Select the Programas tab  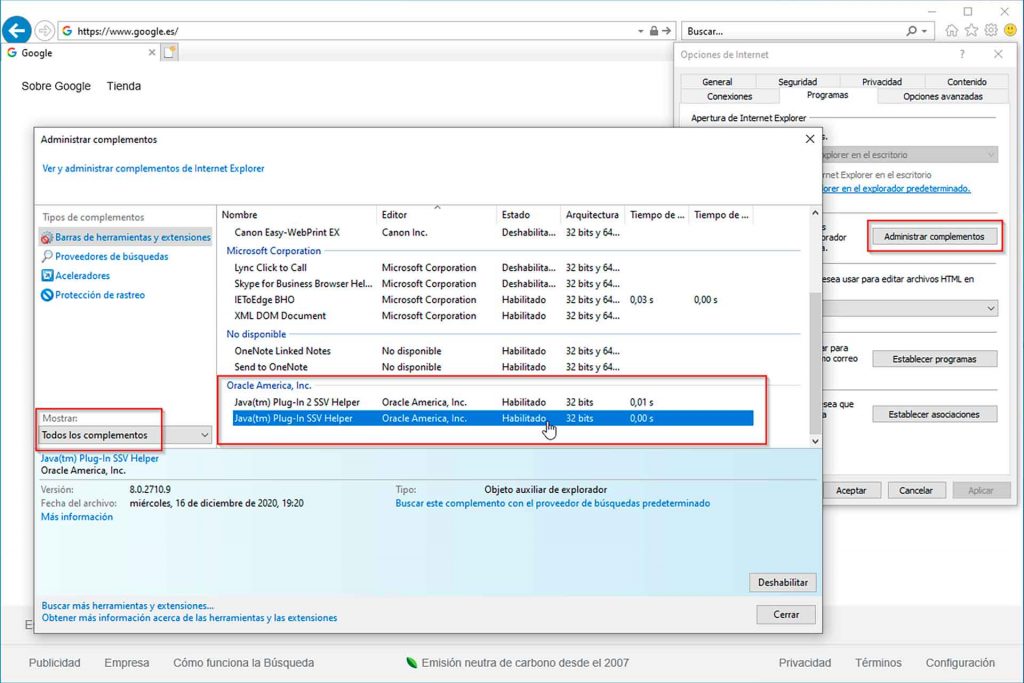[x=827, y=95]
